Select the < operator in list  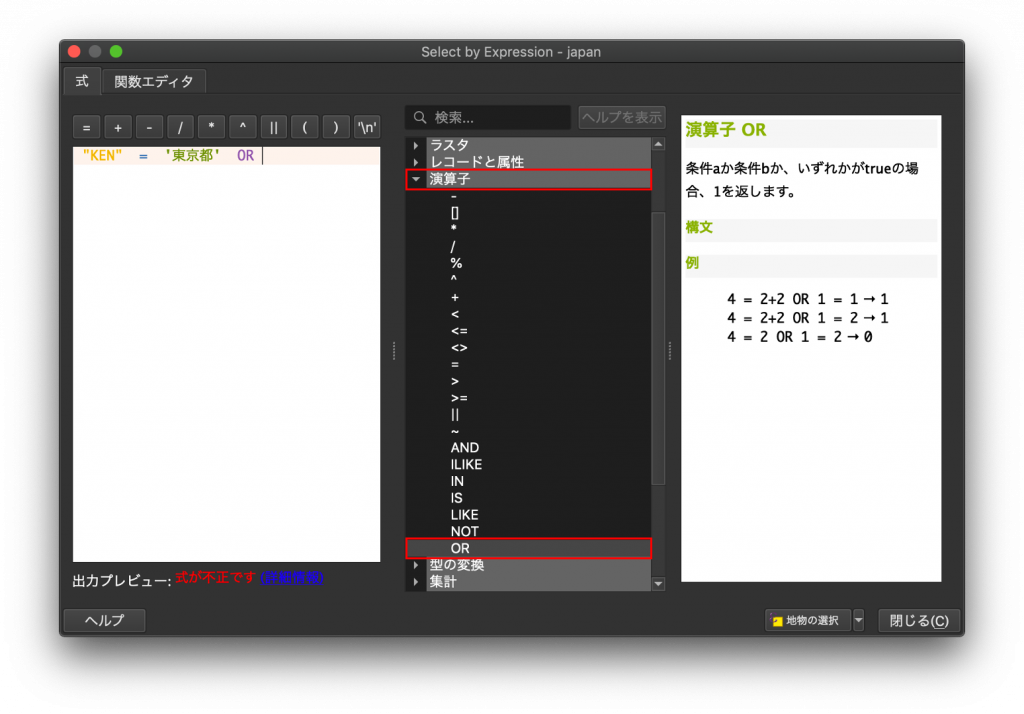pyautogui.click(x=455, y=314)
